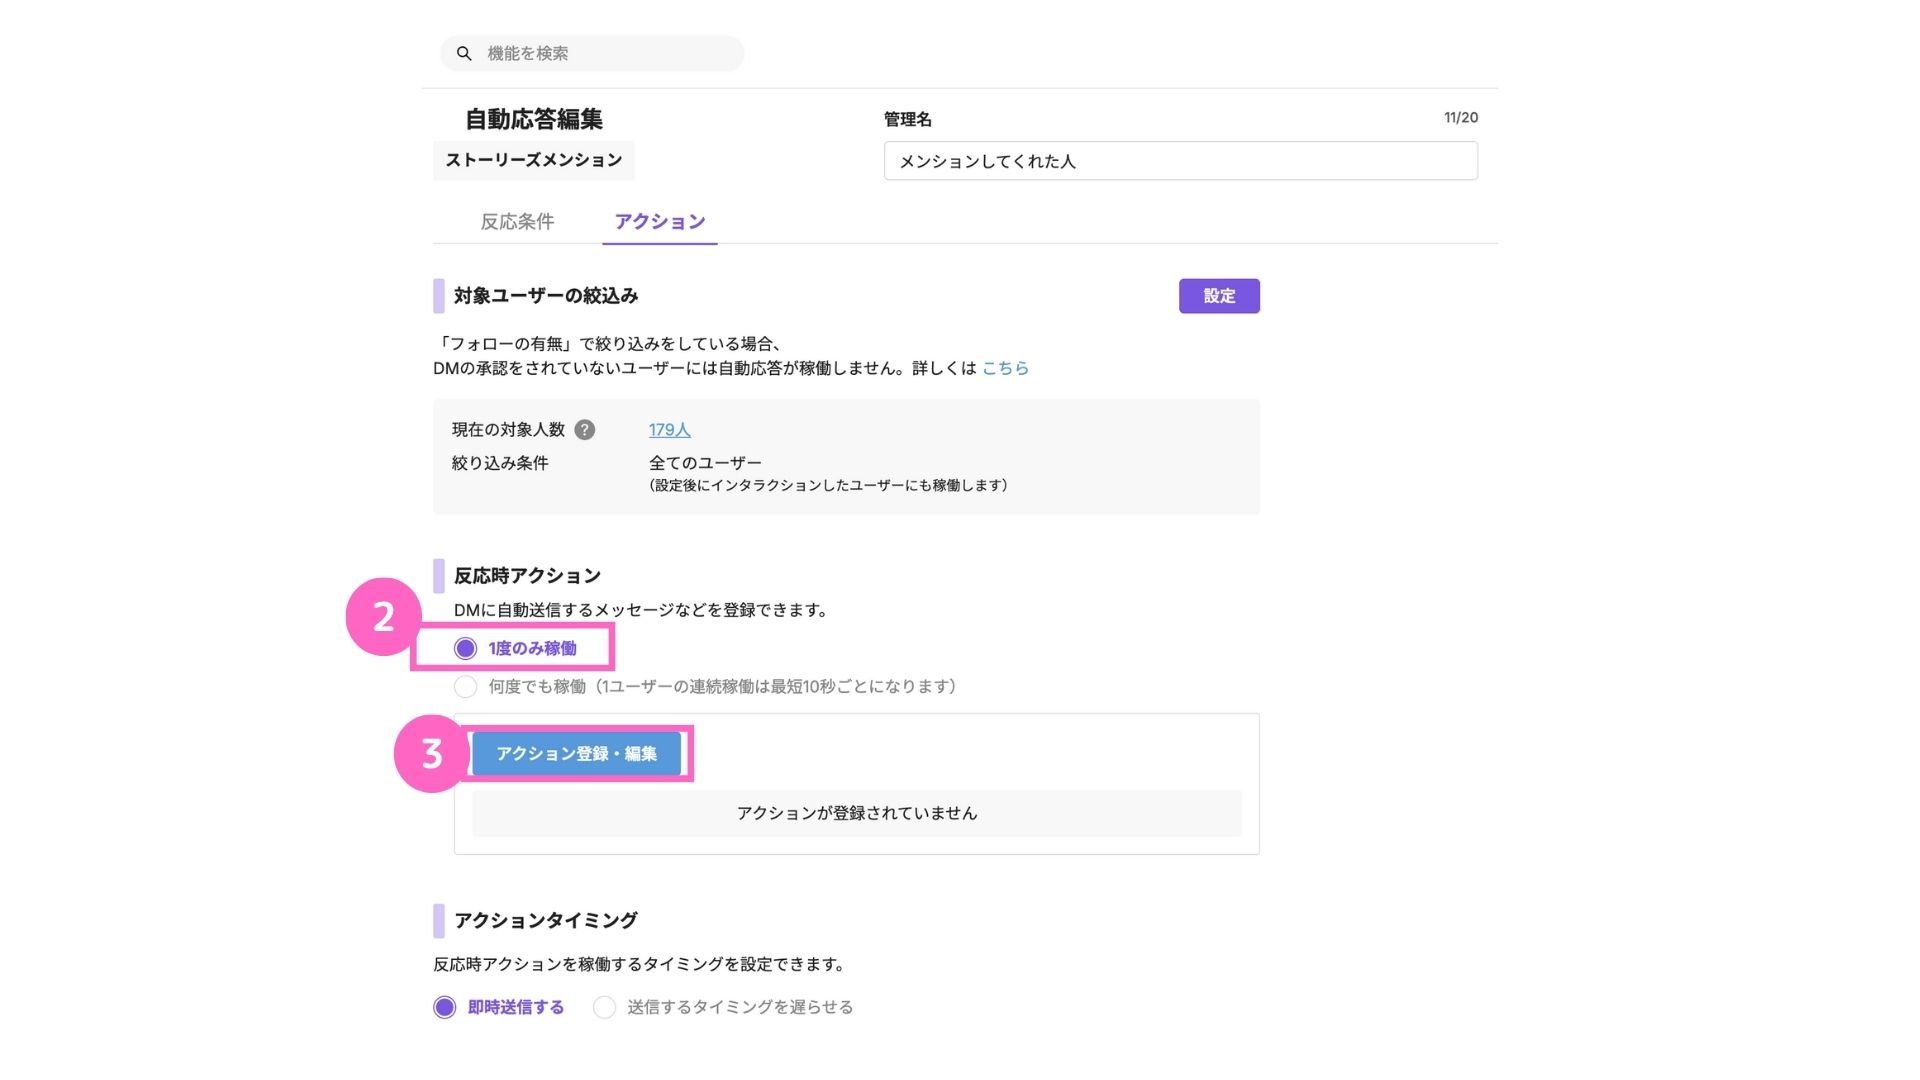Image resolution: width=1920 pixels, height=1080 pixels.
Task: Click the ストーリーズメンション label
Action: pos(534,160)
